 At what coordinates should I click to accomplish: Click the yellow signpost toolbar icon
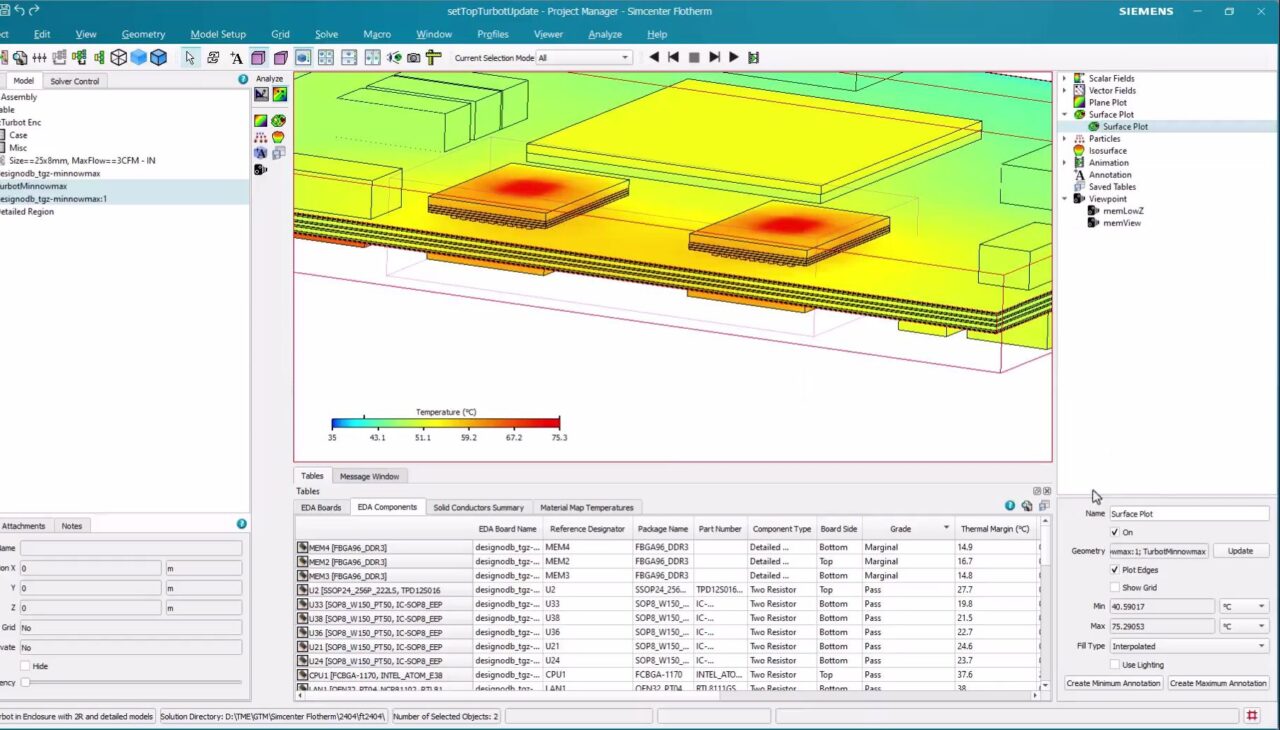coord(433,58)
